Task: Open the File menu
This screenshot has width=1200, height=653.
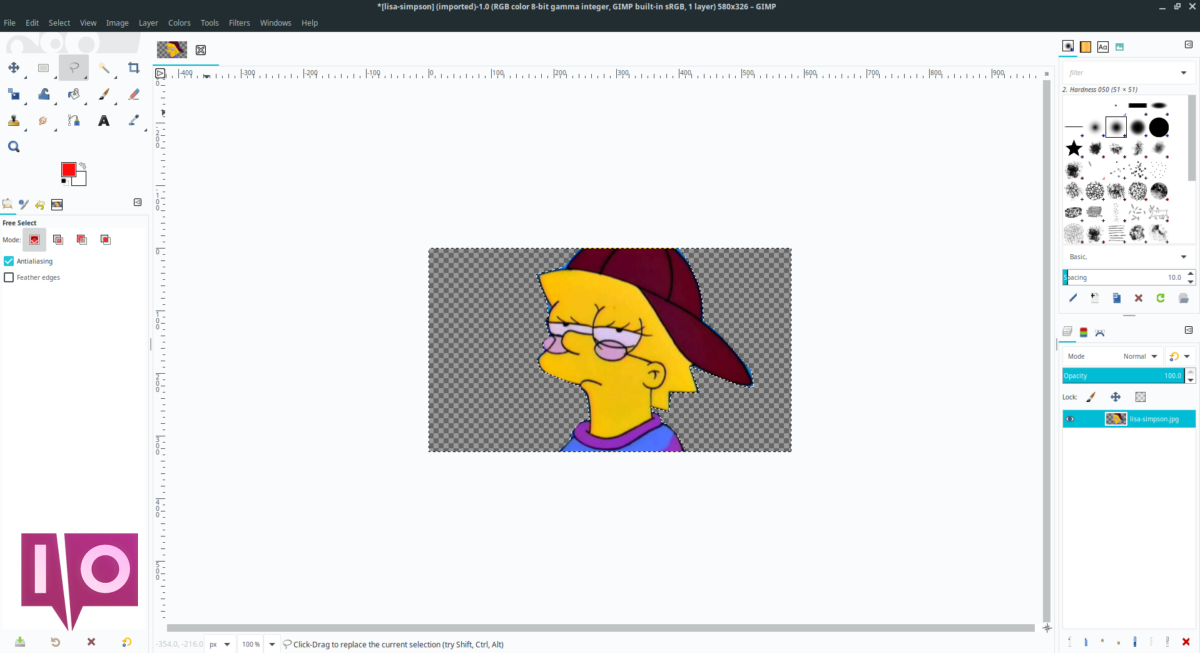Action: (9, 22)
